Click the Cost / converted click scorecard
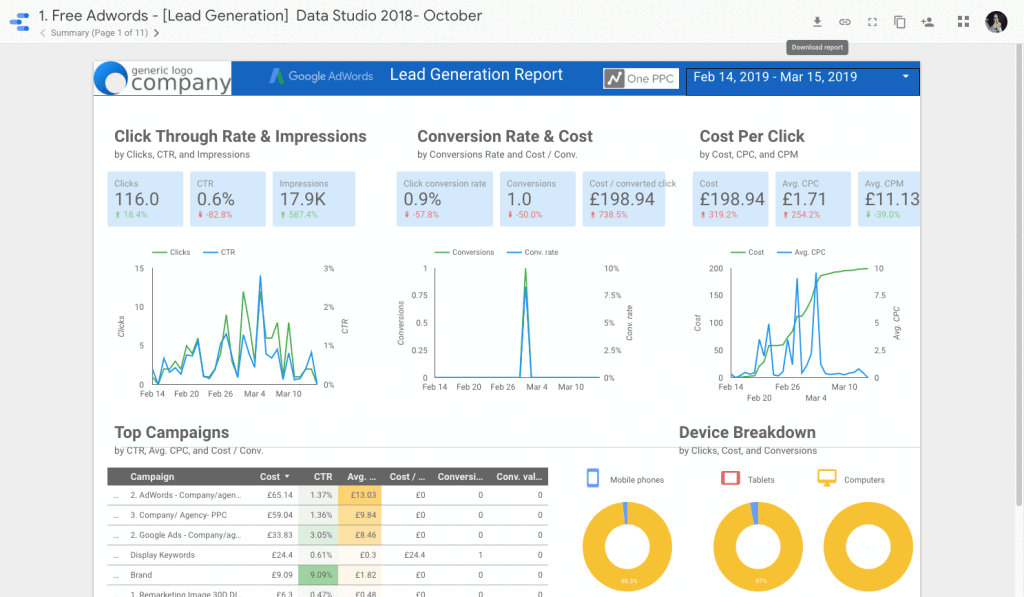The width and height of the screenshot is (1024, 597). [x=624, y=199]
